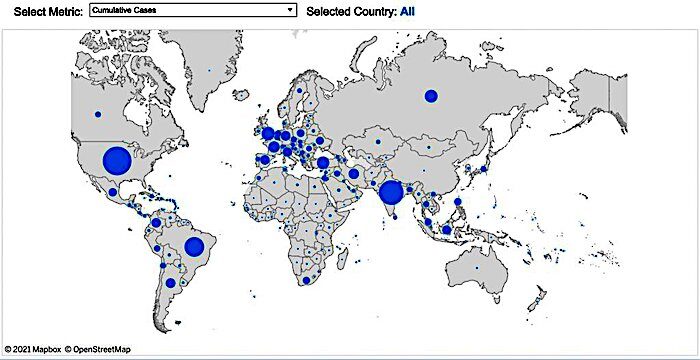Select the tiny dot over Australia
This screenshot has width=700, height=360.
[477, 268]
